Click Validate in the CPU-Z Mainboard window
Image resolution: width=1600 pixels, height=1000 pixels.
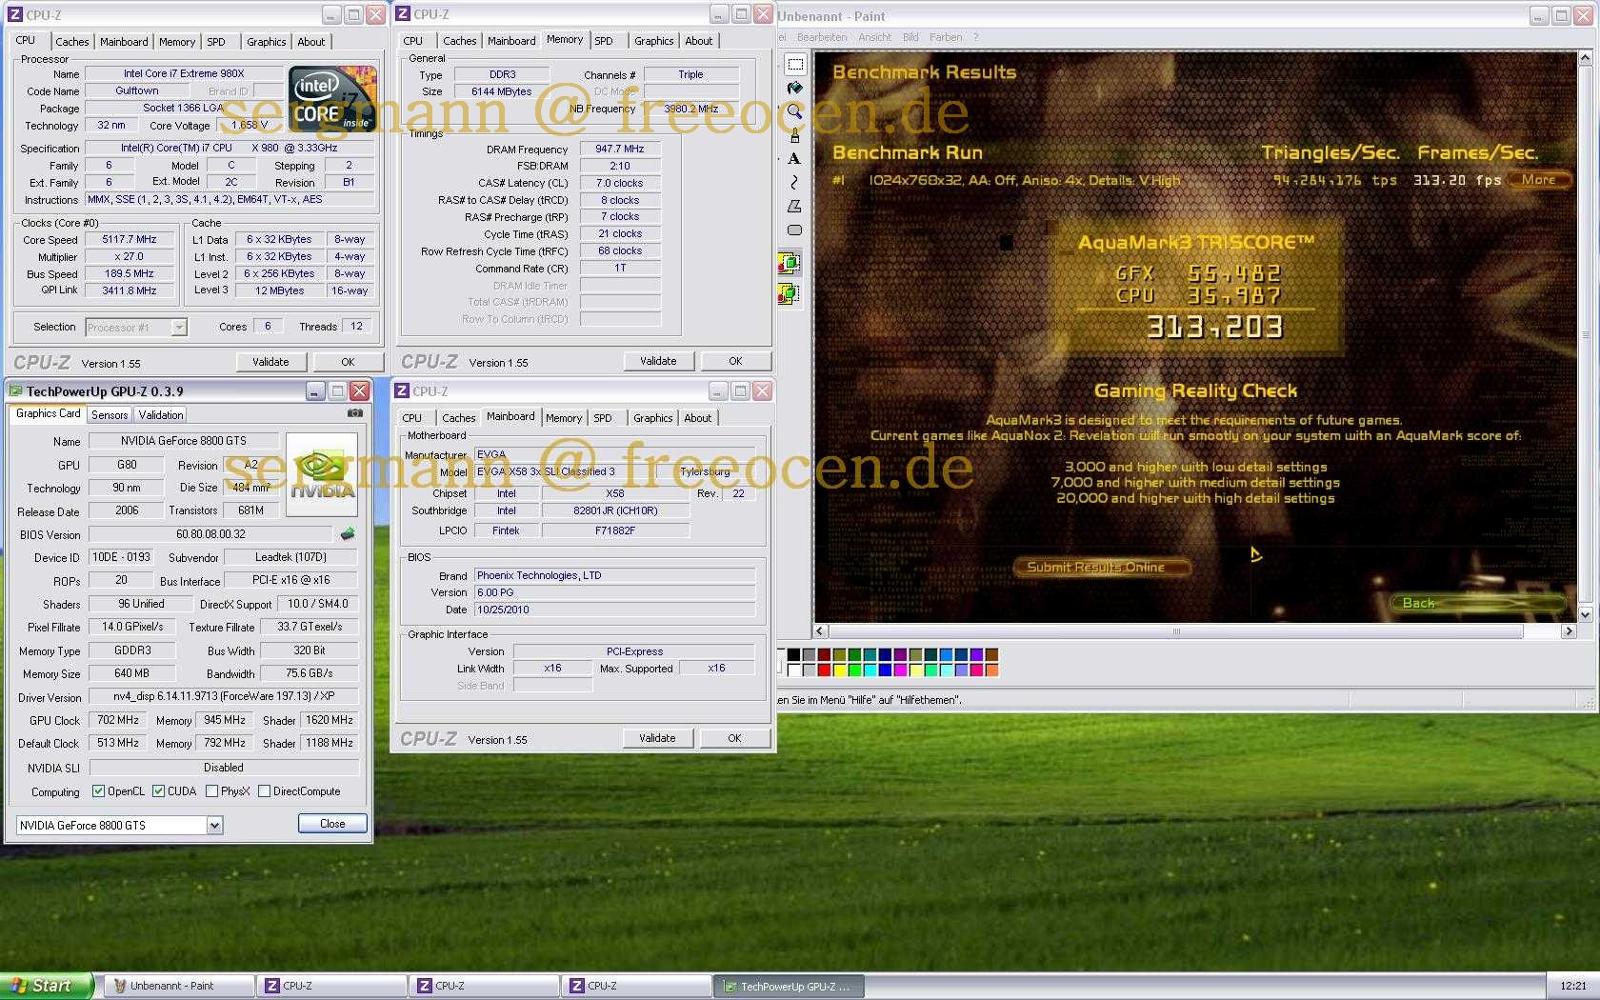click(657, 738)
